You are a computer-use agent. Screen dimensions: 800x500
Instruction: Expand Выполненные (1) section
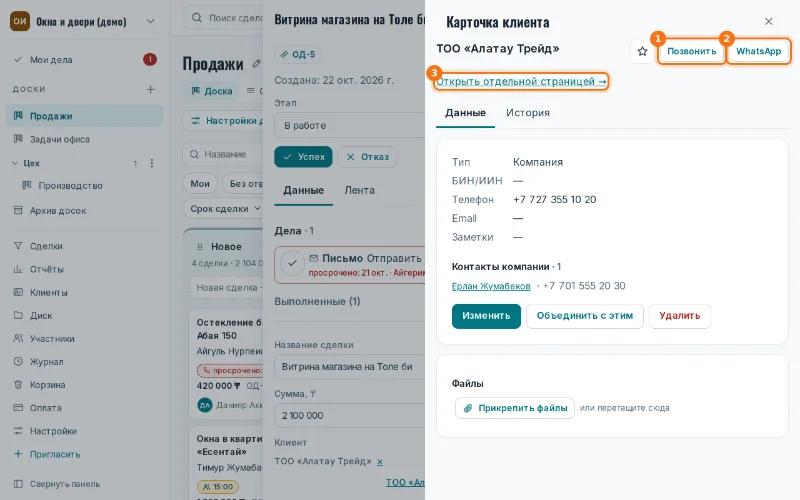(x=317, y=302)
